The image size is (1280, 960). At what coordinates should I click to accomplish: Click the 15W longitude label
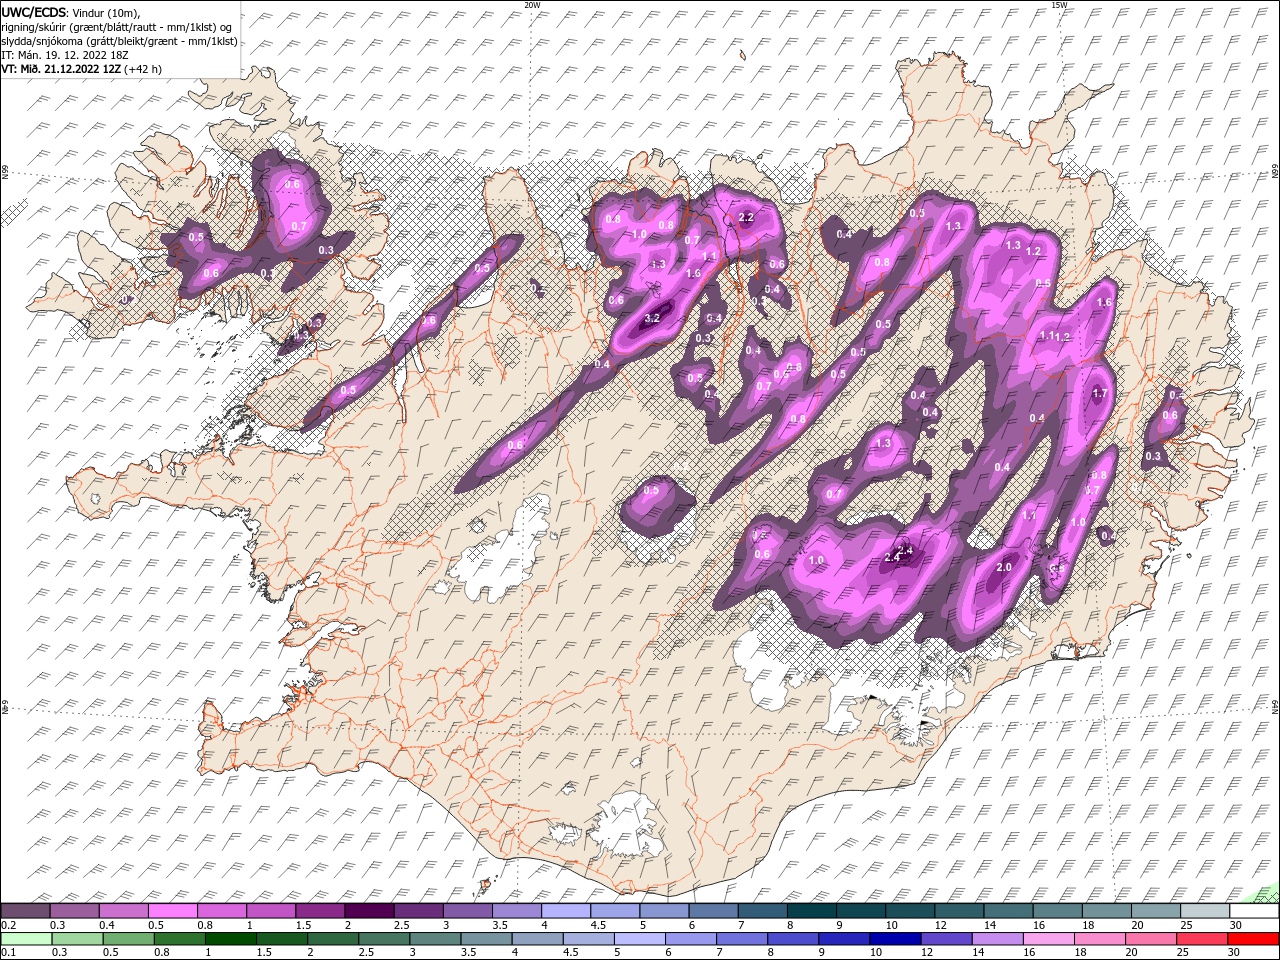click(1059, 5)
